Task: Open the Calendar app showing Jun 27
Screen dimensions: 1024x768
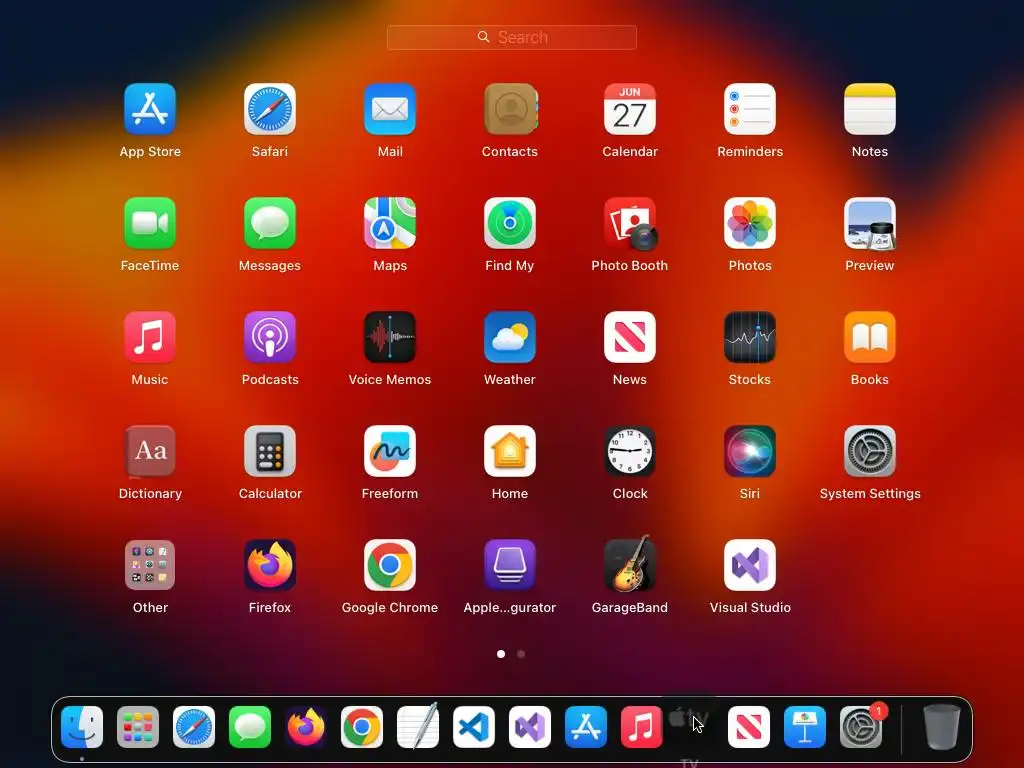Action: 630,109
